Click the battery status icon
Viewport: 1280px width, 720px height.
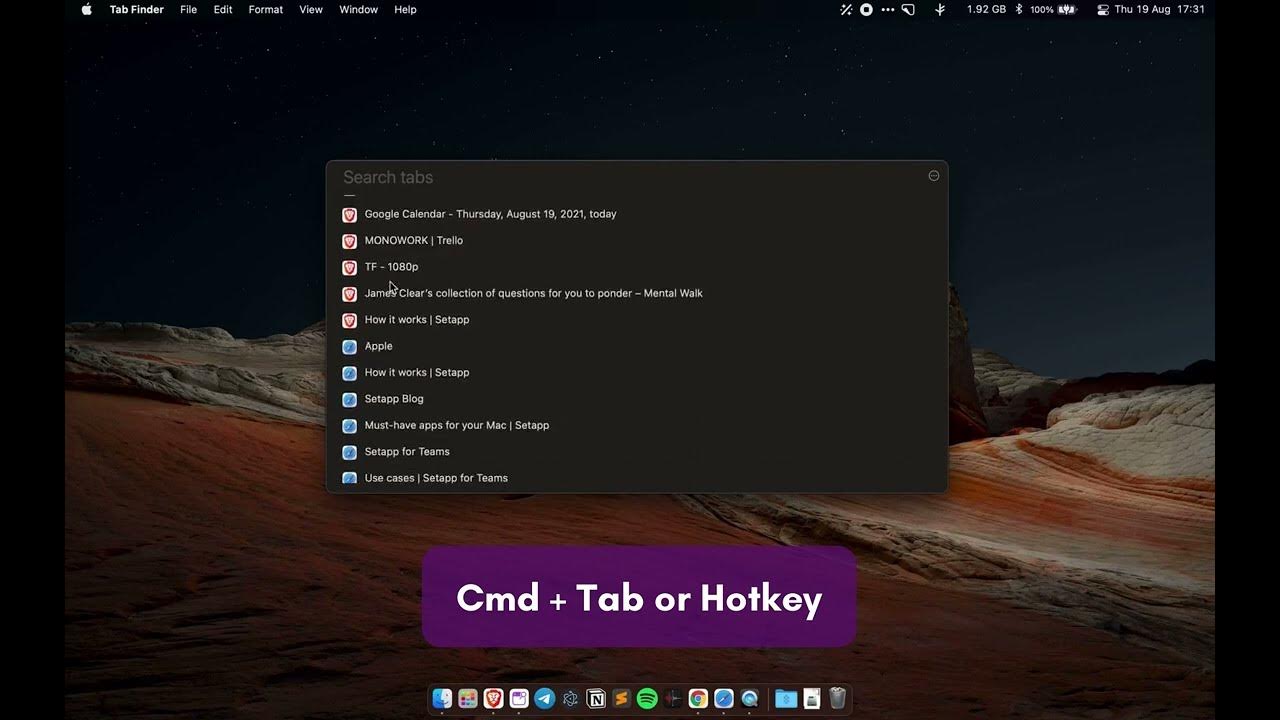(1067, 9)
